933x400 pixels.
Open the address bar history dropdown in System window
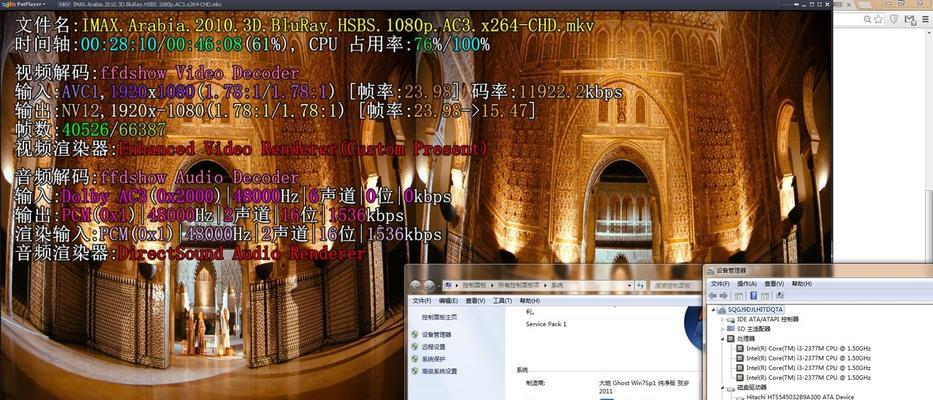point(629,286)
